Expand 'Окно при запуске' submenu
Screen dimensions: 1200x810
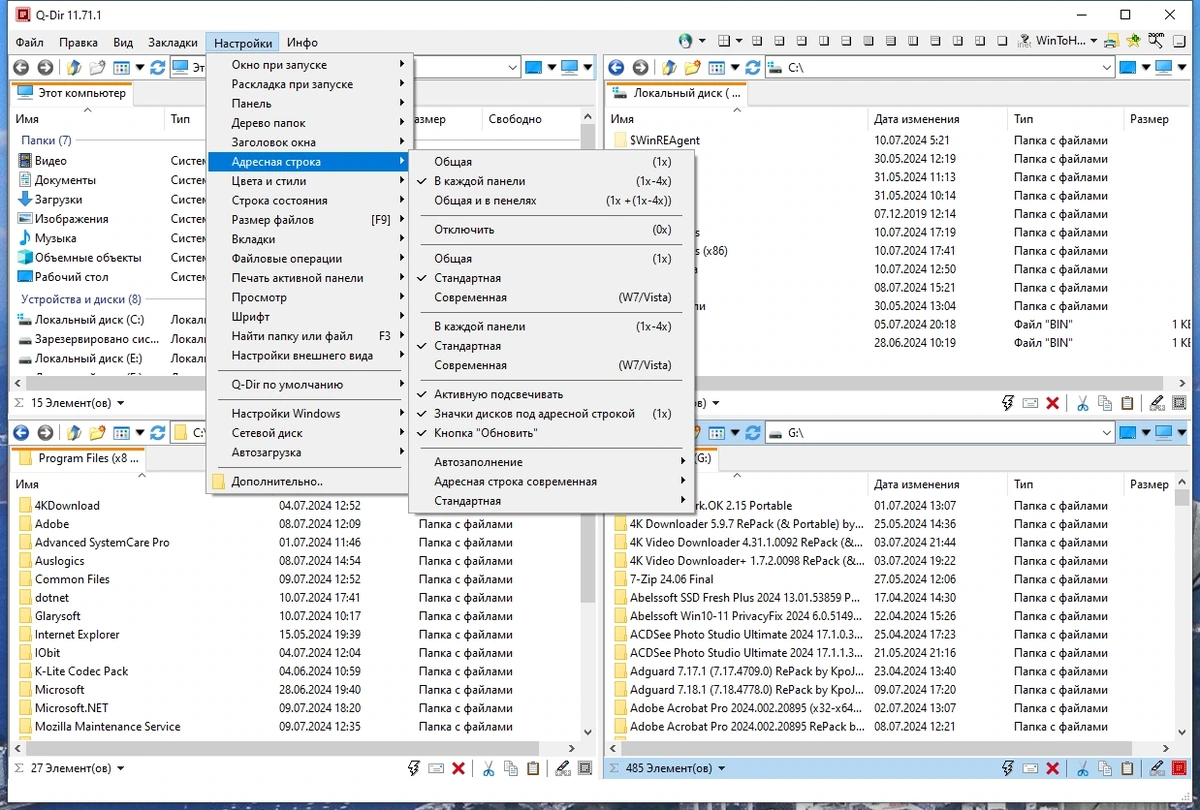point(308,64)
